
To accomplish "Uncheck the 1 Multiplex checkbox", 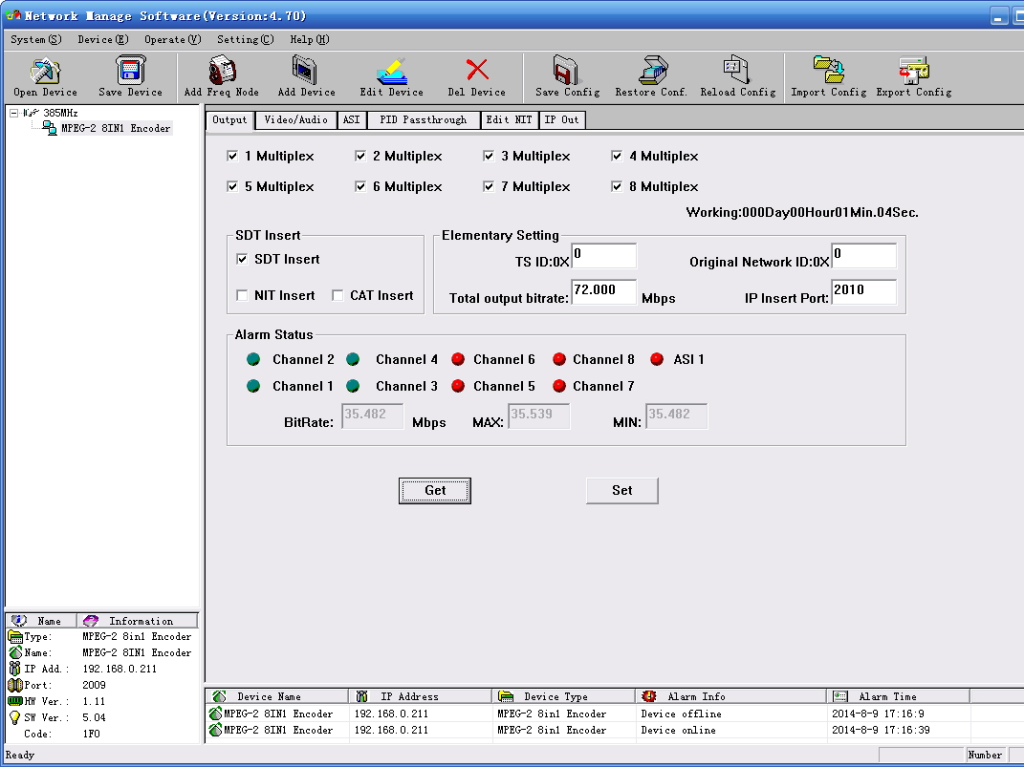I will pos(232,155).
